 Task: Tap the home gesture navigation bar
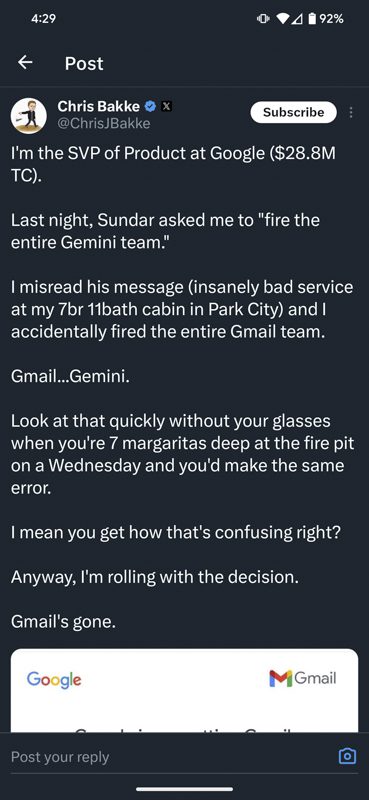(x=184, y=789)
